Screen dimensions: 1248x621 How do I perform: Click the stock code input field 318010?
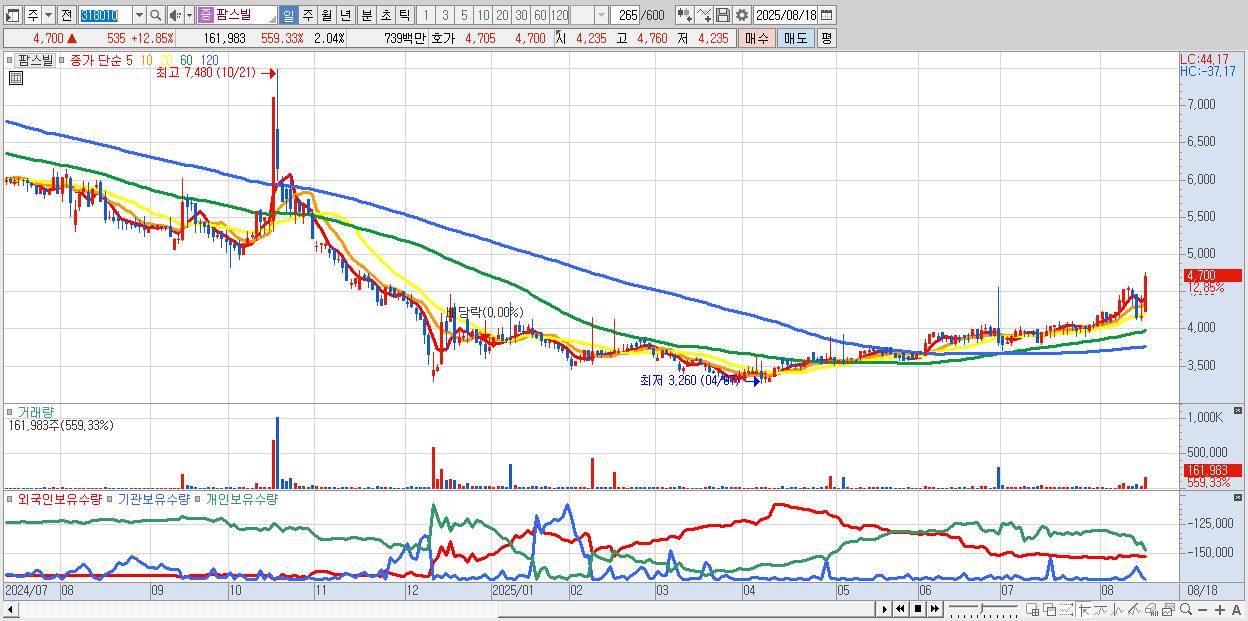tap(105, 15)
